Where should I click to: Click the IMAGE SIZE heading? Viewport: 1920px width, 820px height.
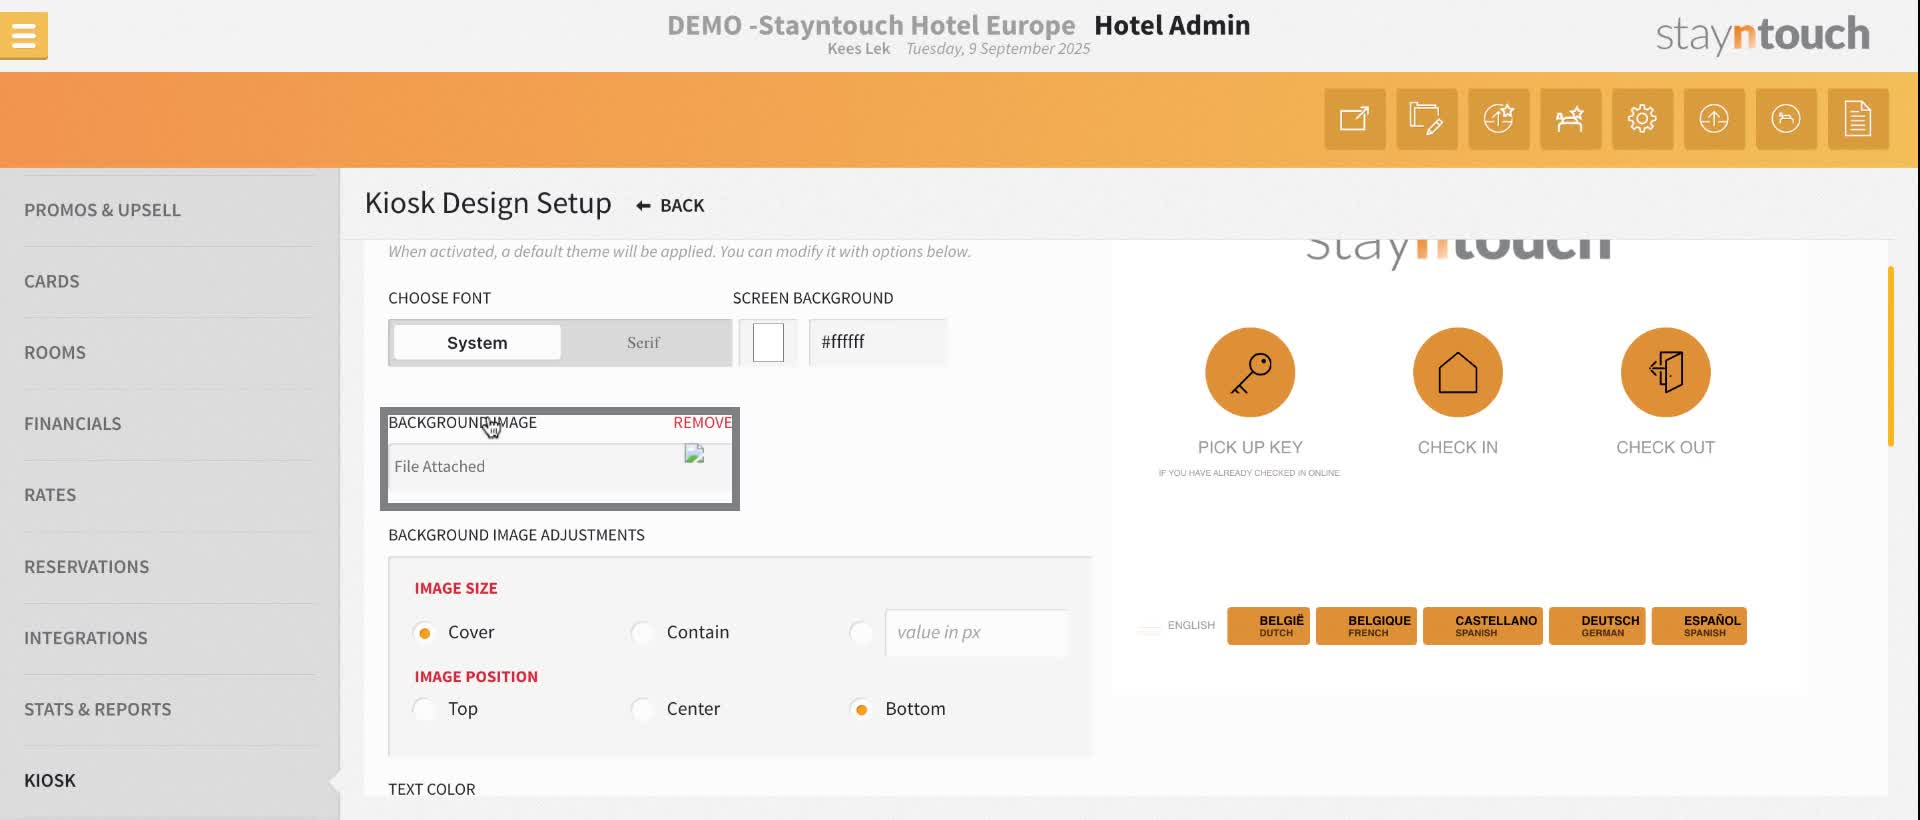[456, 589]
